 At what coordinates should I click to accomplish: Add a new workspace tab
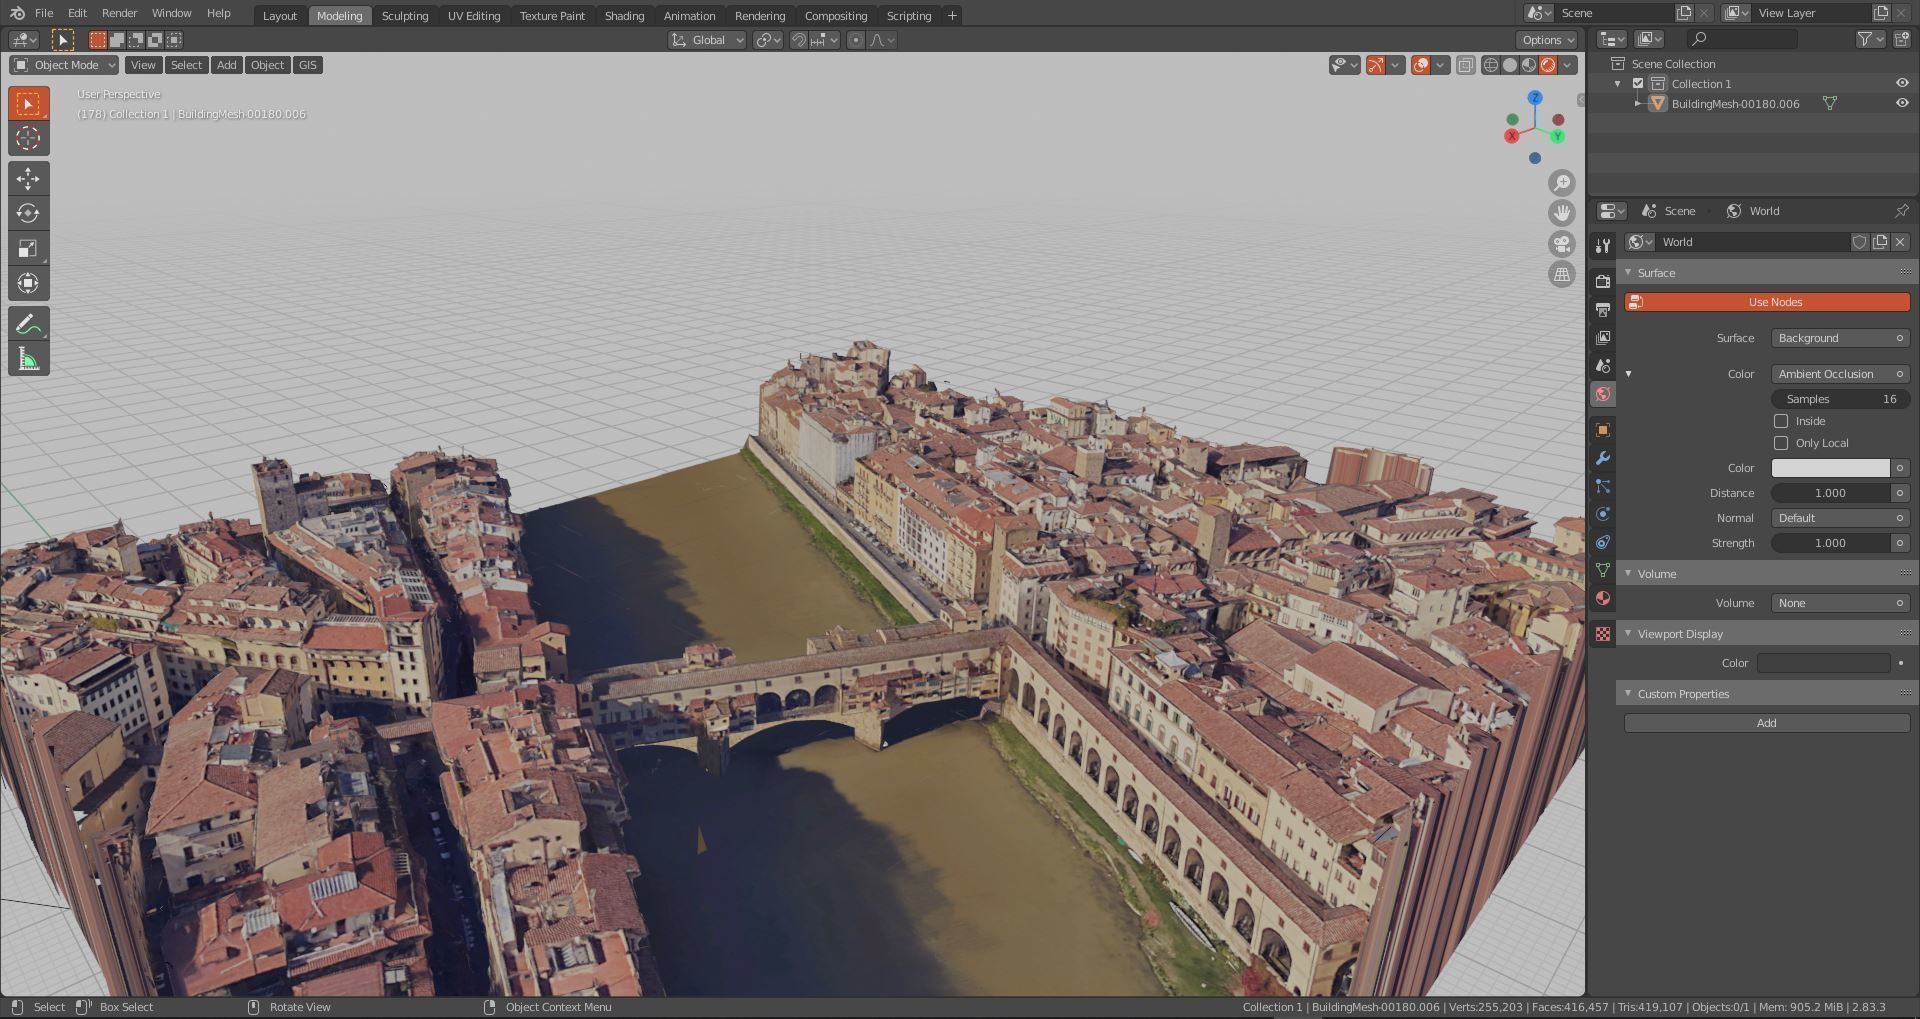(x=952, y=15)
